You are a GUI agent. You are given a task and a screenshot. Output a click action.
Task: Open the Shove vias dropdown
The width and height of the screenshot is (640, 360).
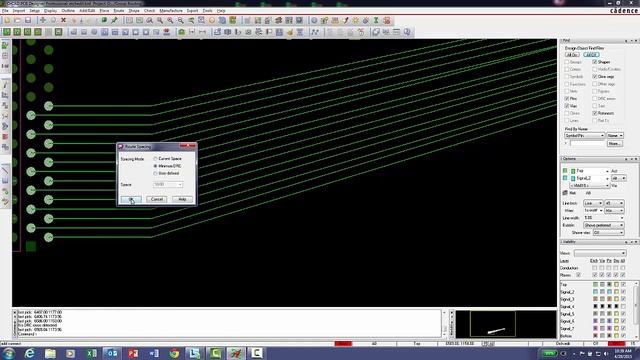tap(608, 233)
